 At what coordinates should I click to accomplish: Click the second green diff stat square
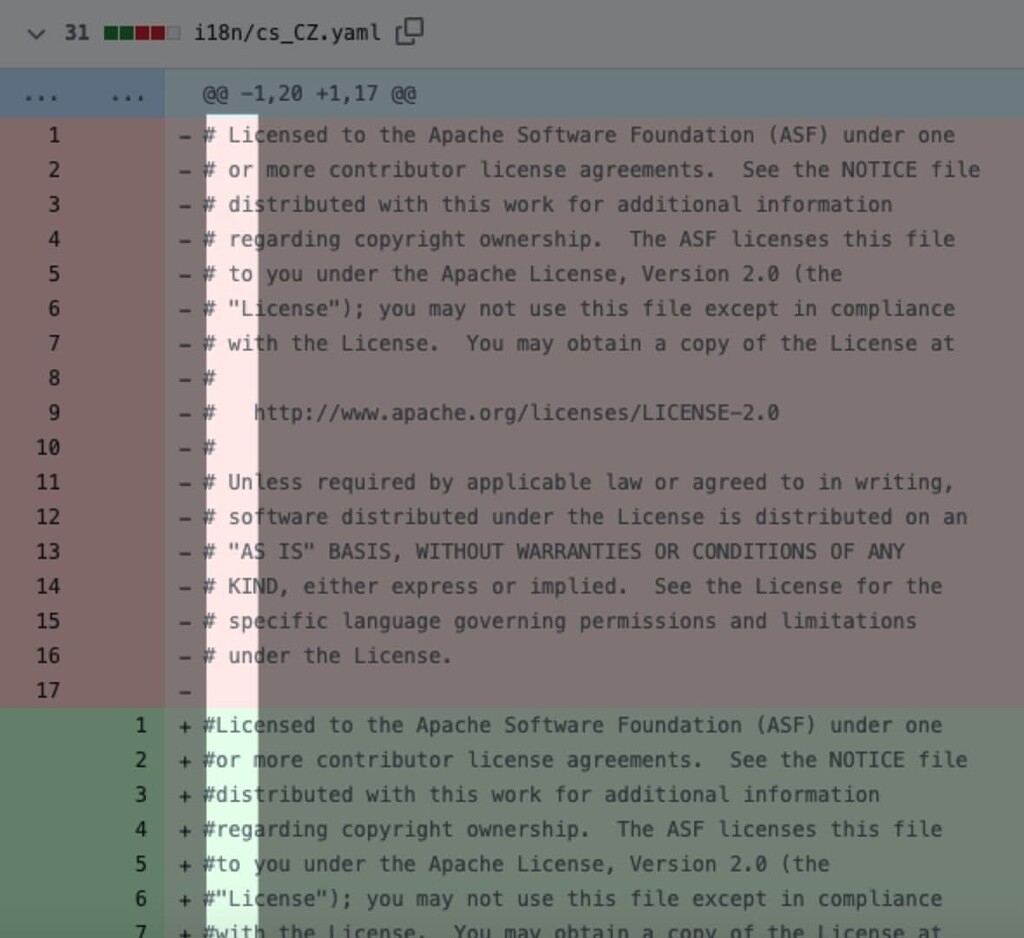pyautogui.click(x=126, y=32)
